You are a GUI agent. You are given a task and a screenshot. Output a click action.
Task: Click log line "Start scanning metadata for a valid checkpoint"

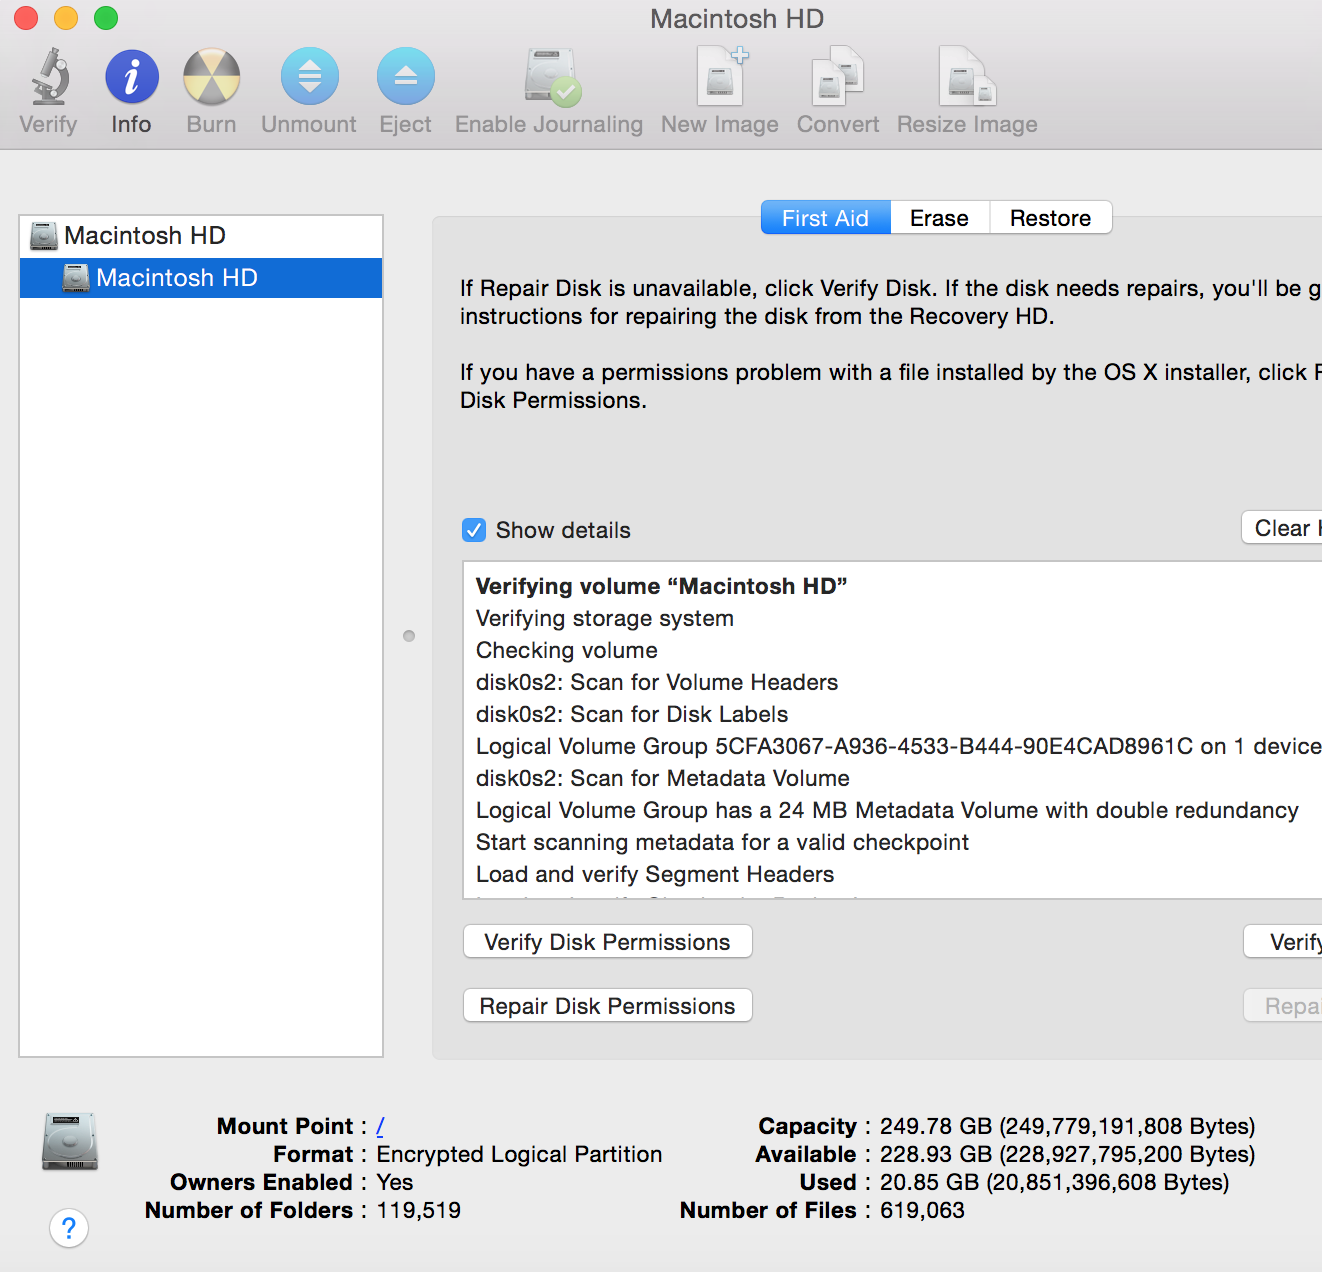(722, 842)
